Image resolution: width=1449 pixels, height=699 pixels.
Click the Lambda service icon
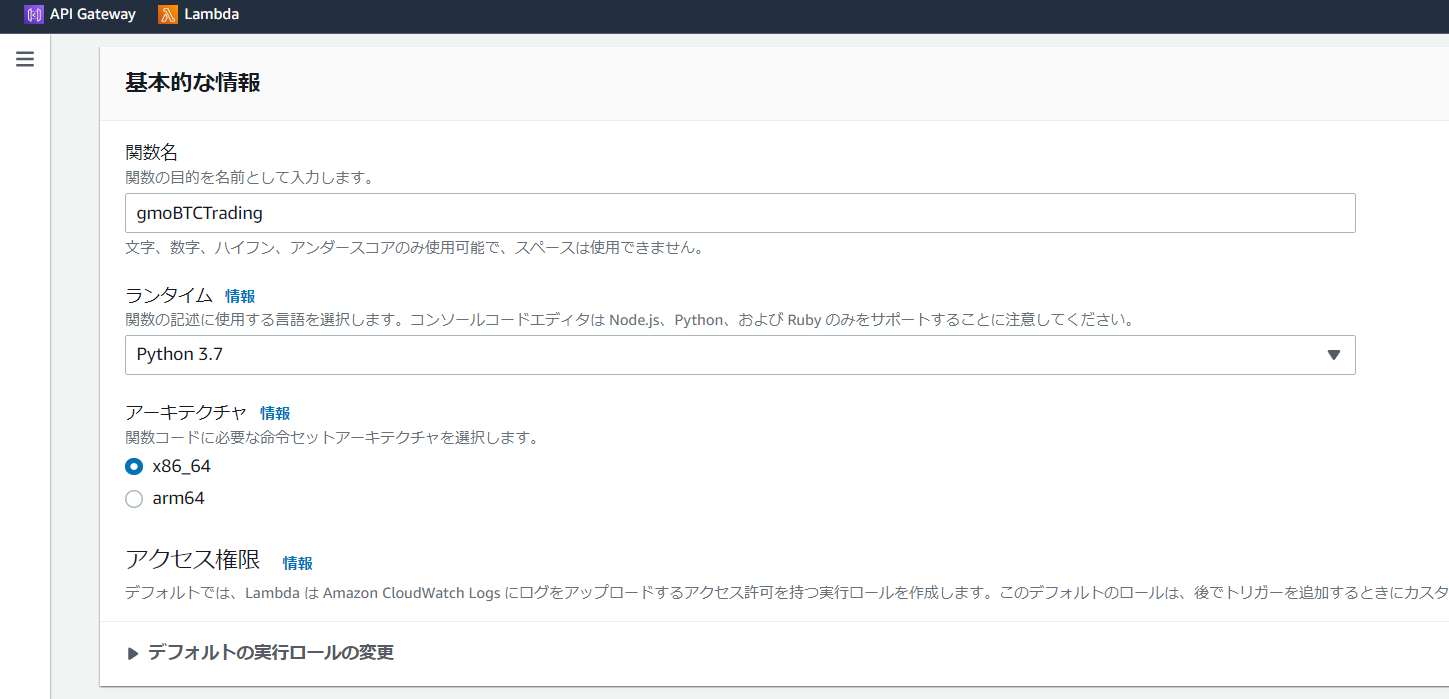pyautogui.click(x=168, y=15)
